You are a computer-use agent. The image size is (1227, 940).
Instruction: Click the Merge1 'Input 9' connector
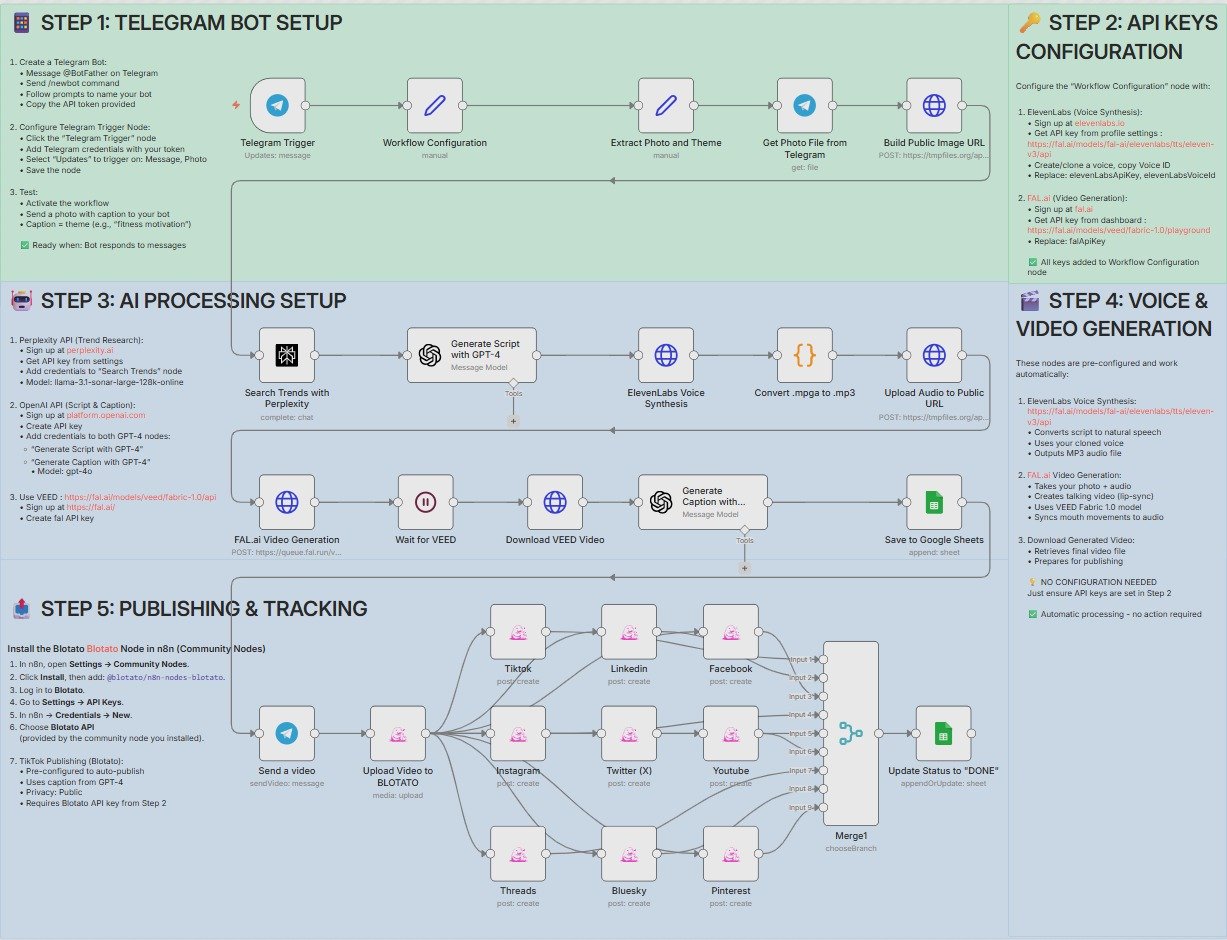(822, 806)
